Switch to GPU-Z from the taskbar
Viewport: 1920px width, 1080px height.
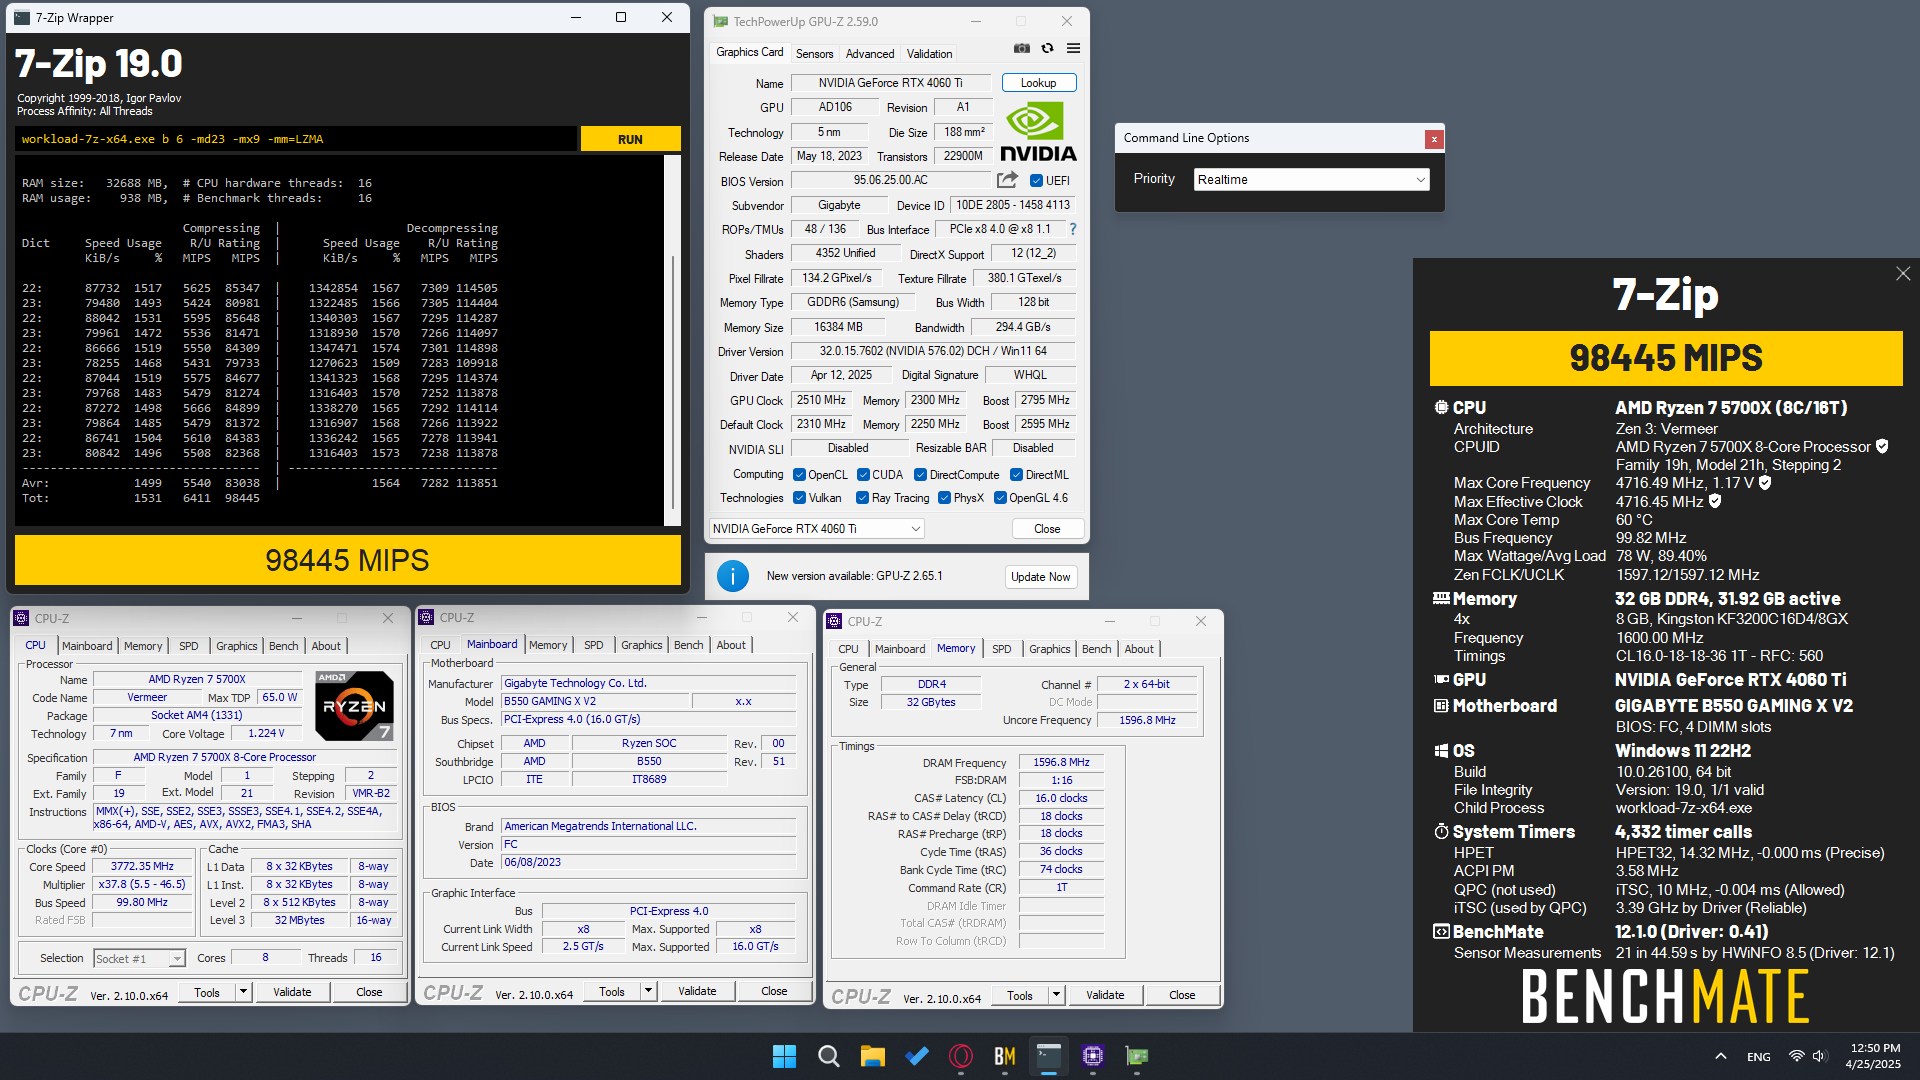point(1136,1056)
